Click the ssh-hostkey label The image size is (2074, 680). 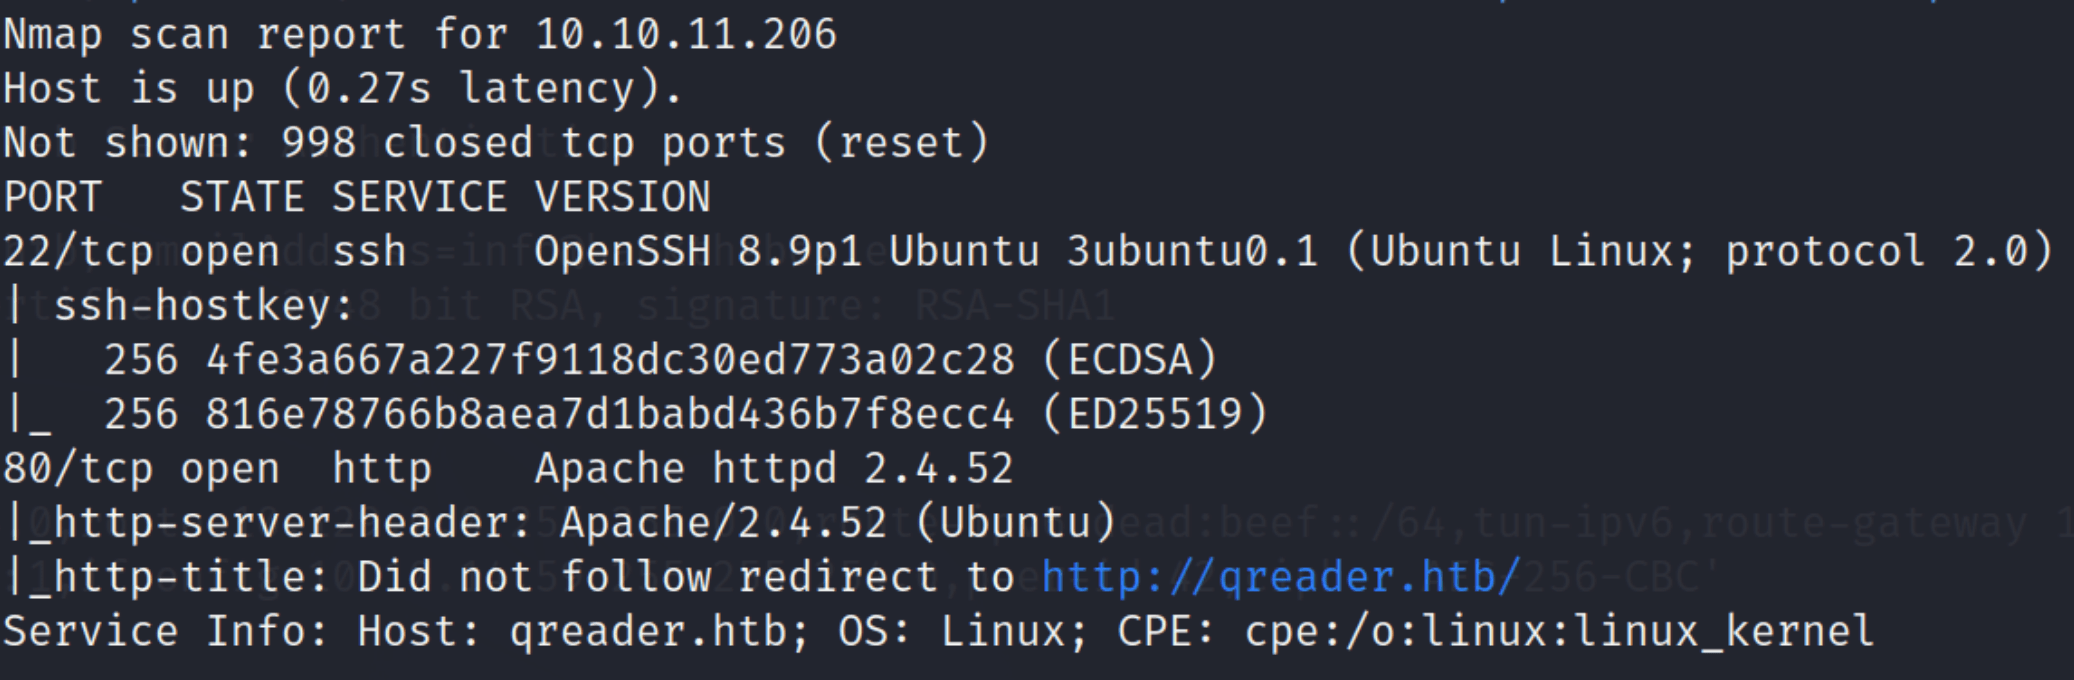204,305
